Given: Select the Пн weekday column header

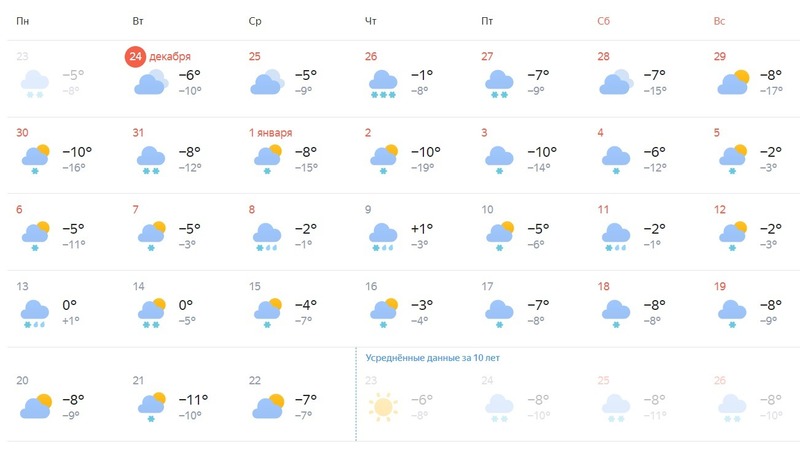Looking at the screenshot, I should pos(22,21).
